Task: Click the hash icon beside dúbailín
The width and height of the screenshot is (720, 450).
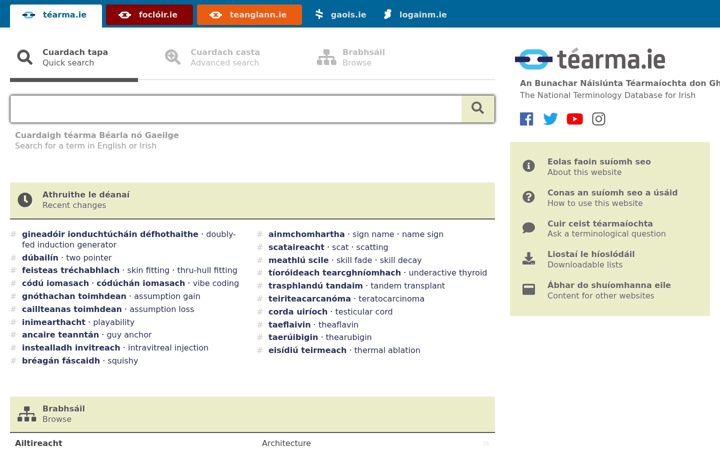Action: click(x=13, y=258)
